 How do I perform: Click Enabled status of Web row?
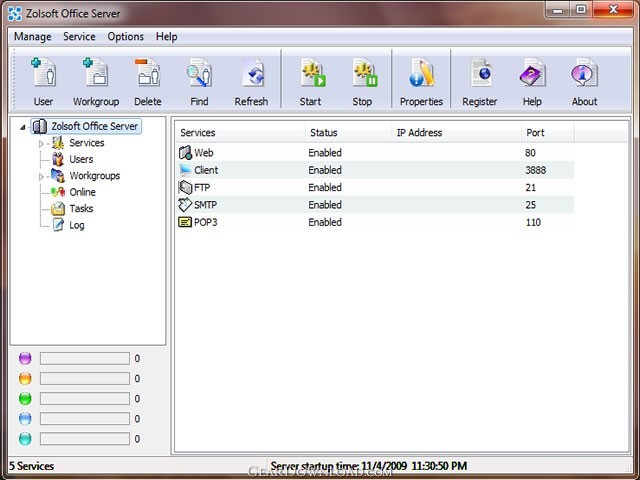(x=325, y=153)
